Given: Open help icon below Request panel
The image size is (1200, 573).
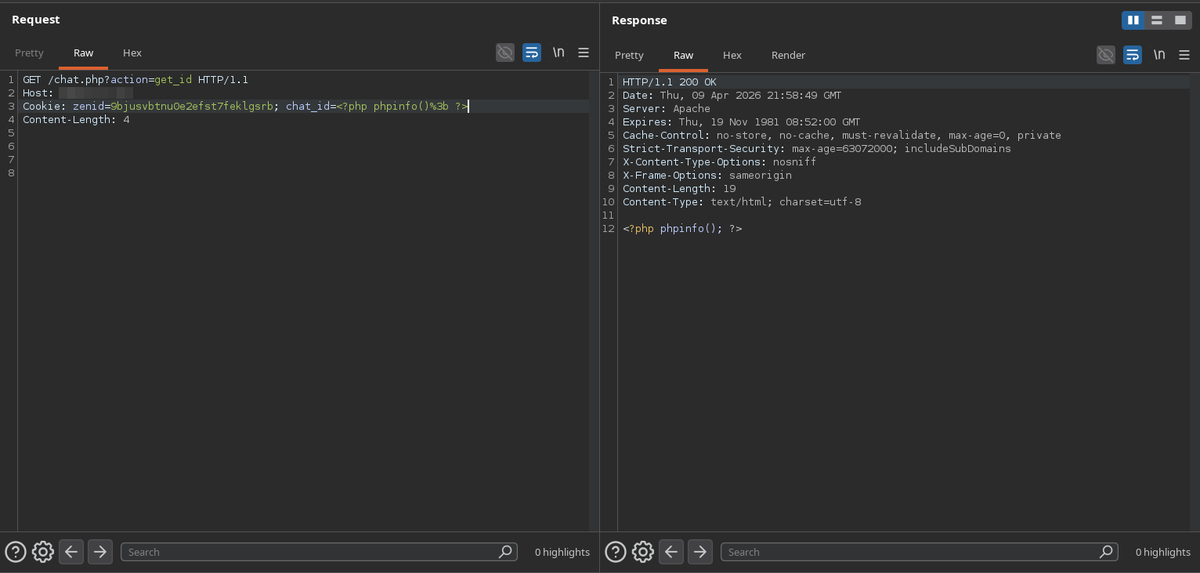Looking at the screenshot, I should coord(15,551).
